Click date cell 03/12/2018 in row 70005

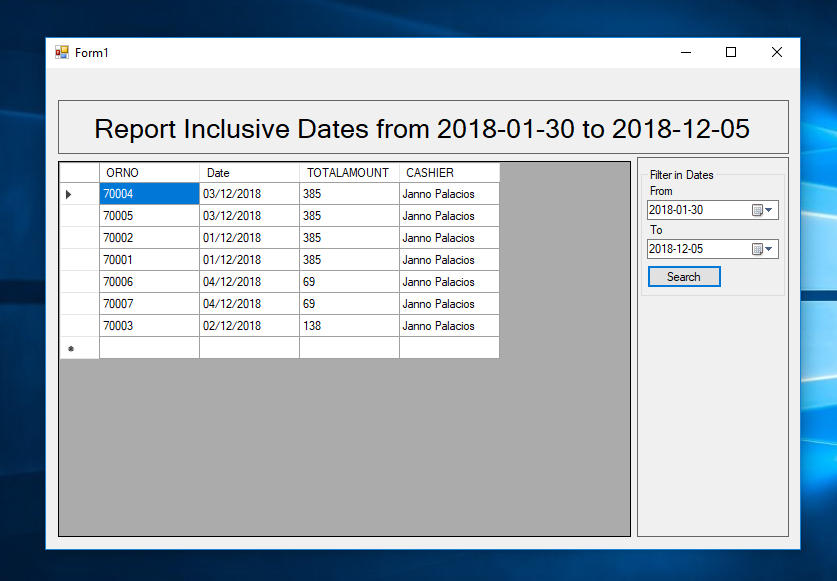click(x=249, y=216)
